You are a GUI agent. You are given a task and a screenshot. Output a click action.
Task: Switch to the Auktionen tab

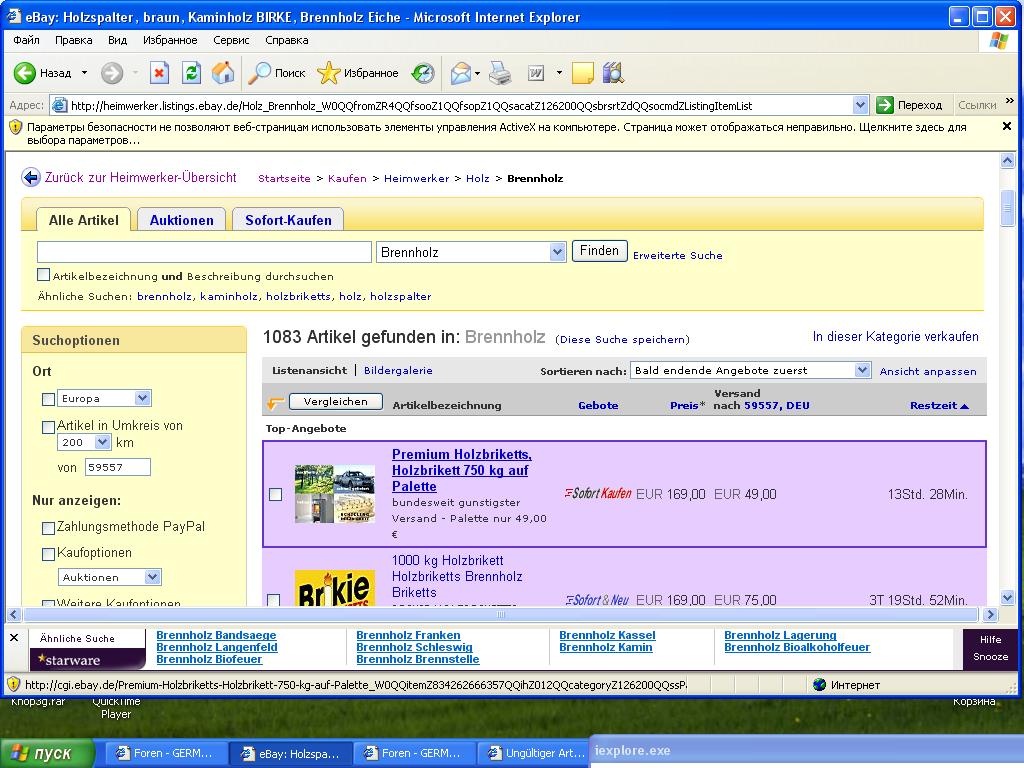182,220
